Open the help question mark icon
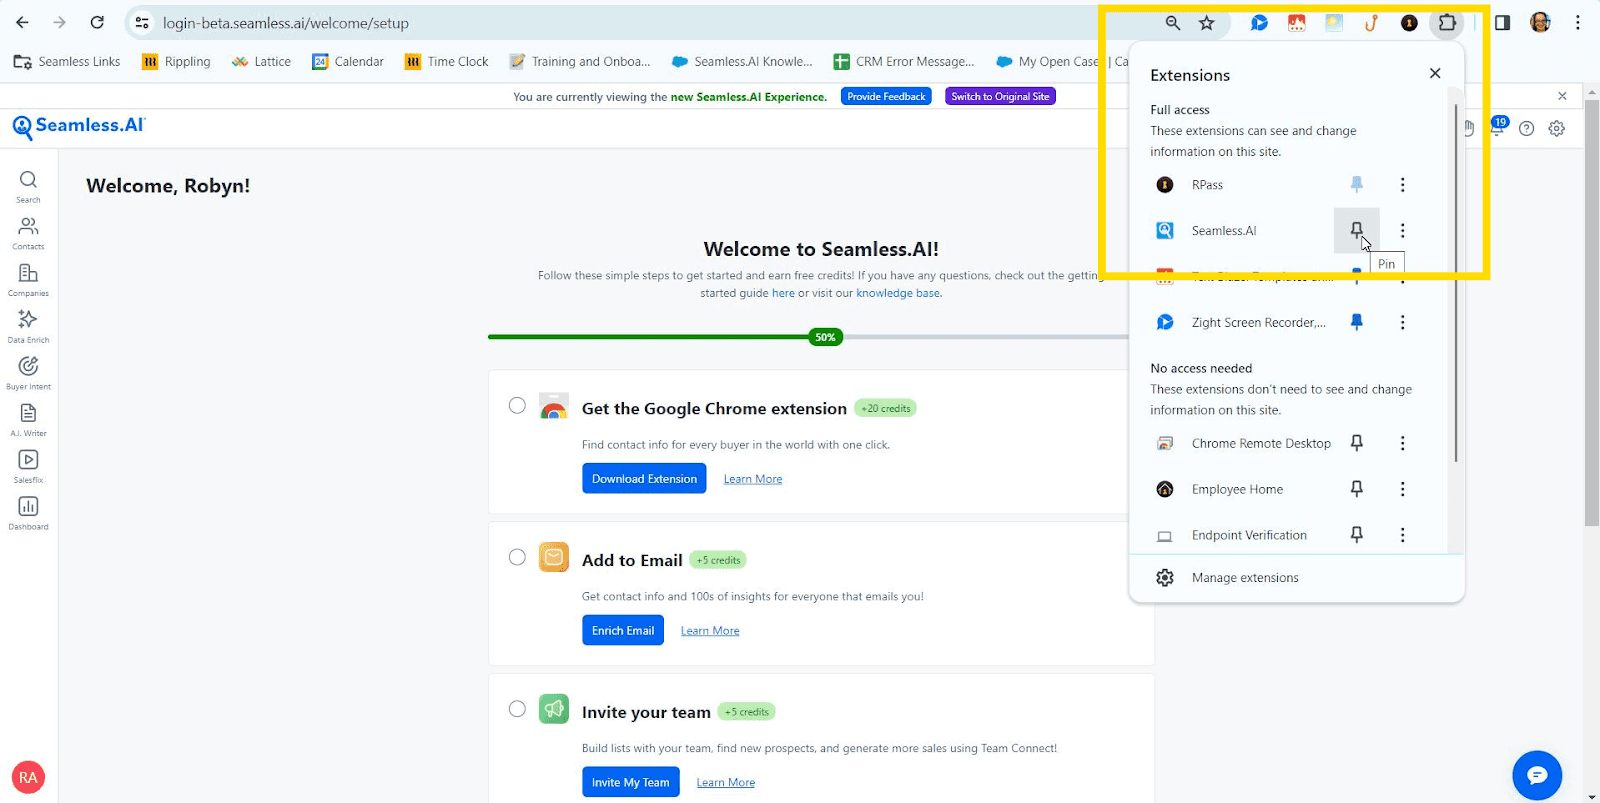 1526,128
